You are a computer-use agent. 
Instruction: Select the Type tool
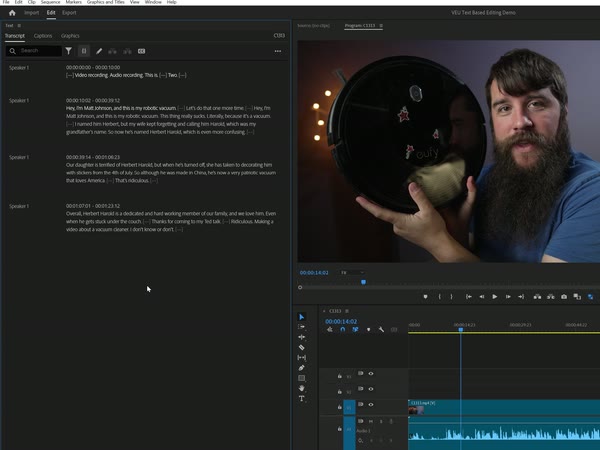click(302, 399)
